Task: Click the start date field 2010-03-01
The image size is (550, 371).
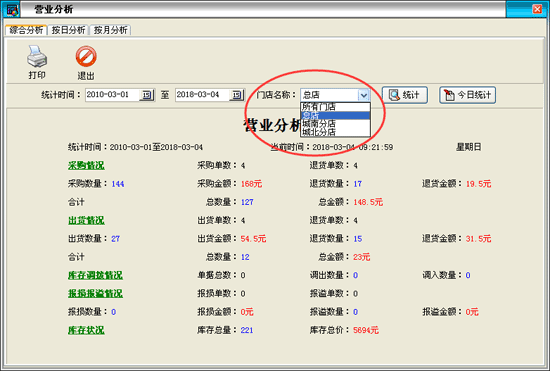Action: (x=112, y=95)
